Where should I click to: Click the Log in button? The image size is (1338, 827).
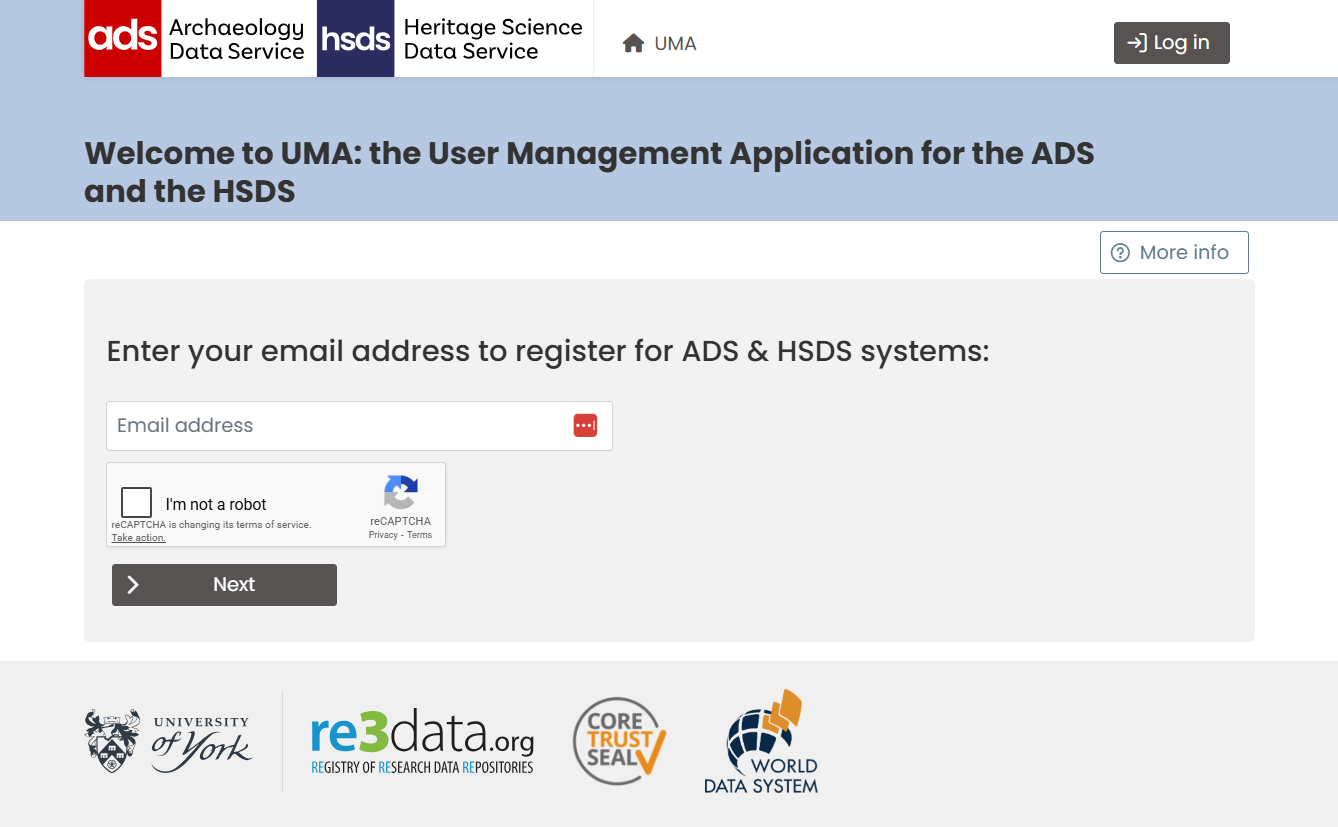click(1171, 43)
